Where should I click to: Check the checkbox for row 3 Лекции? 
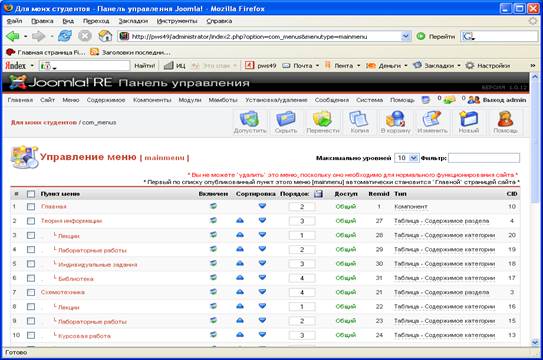coord(31,235)
